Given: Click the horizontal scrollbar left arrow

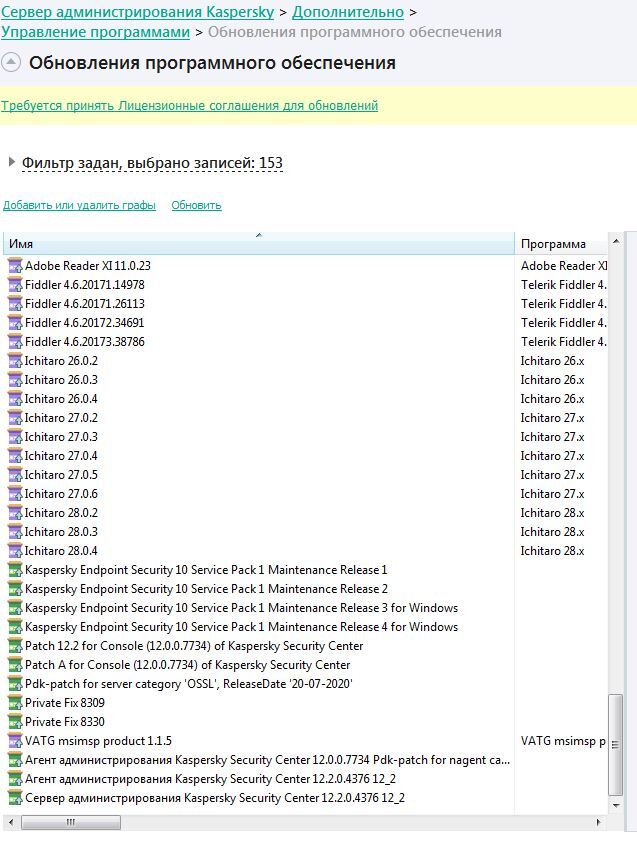Looking at the screenshot, I should 11,822.
